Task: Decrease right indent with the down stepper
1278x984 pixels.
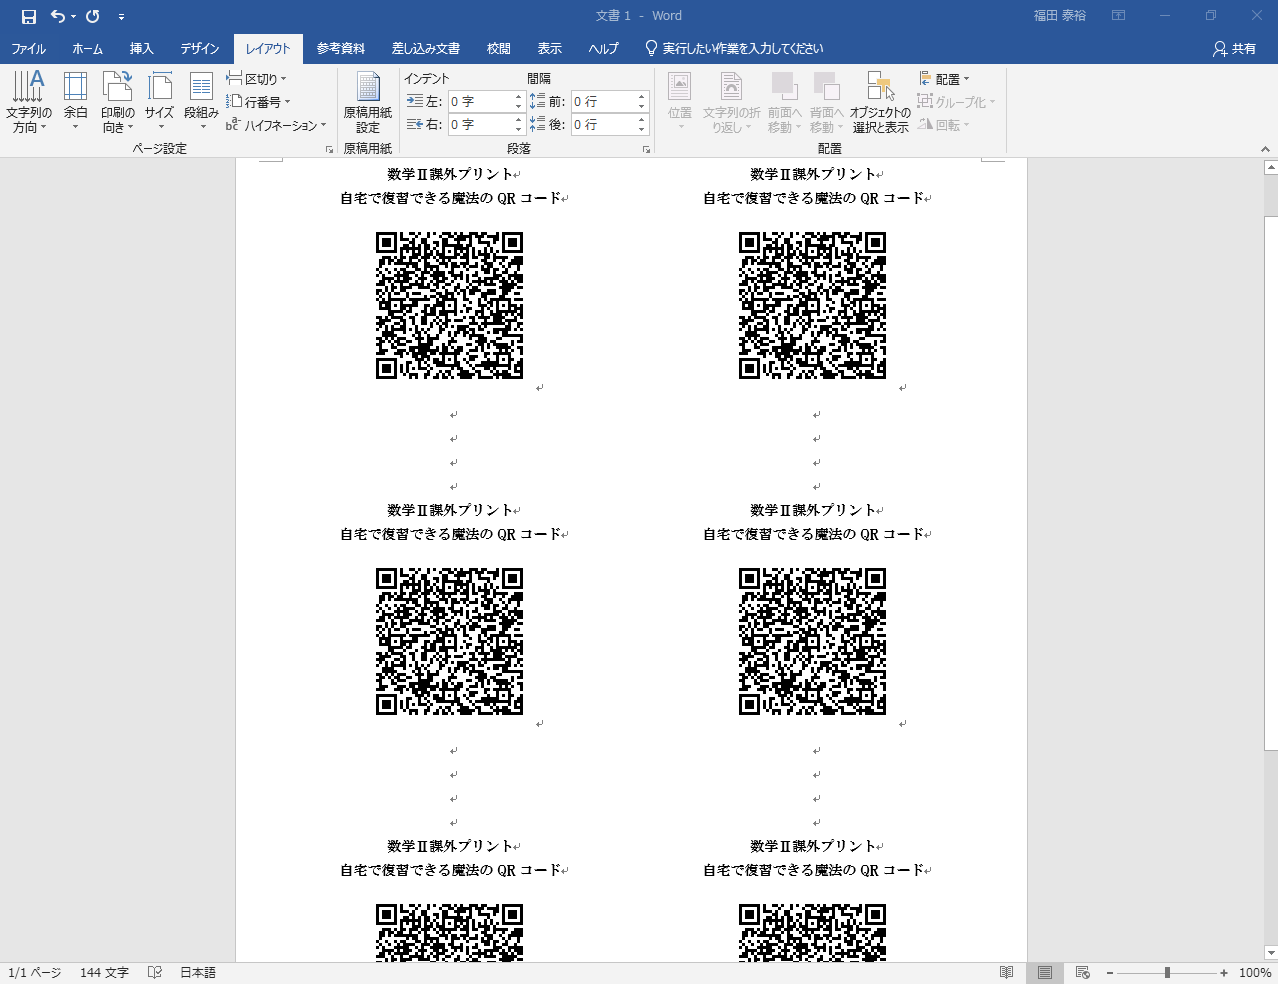Action: 518,129
